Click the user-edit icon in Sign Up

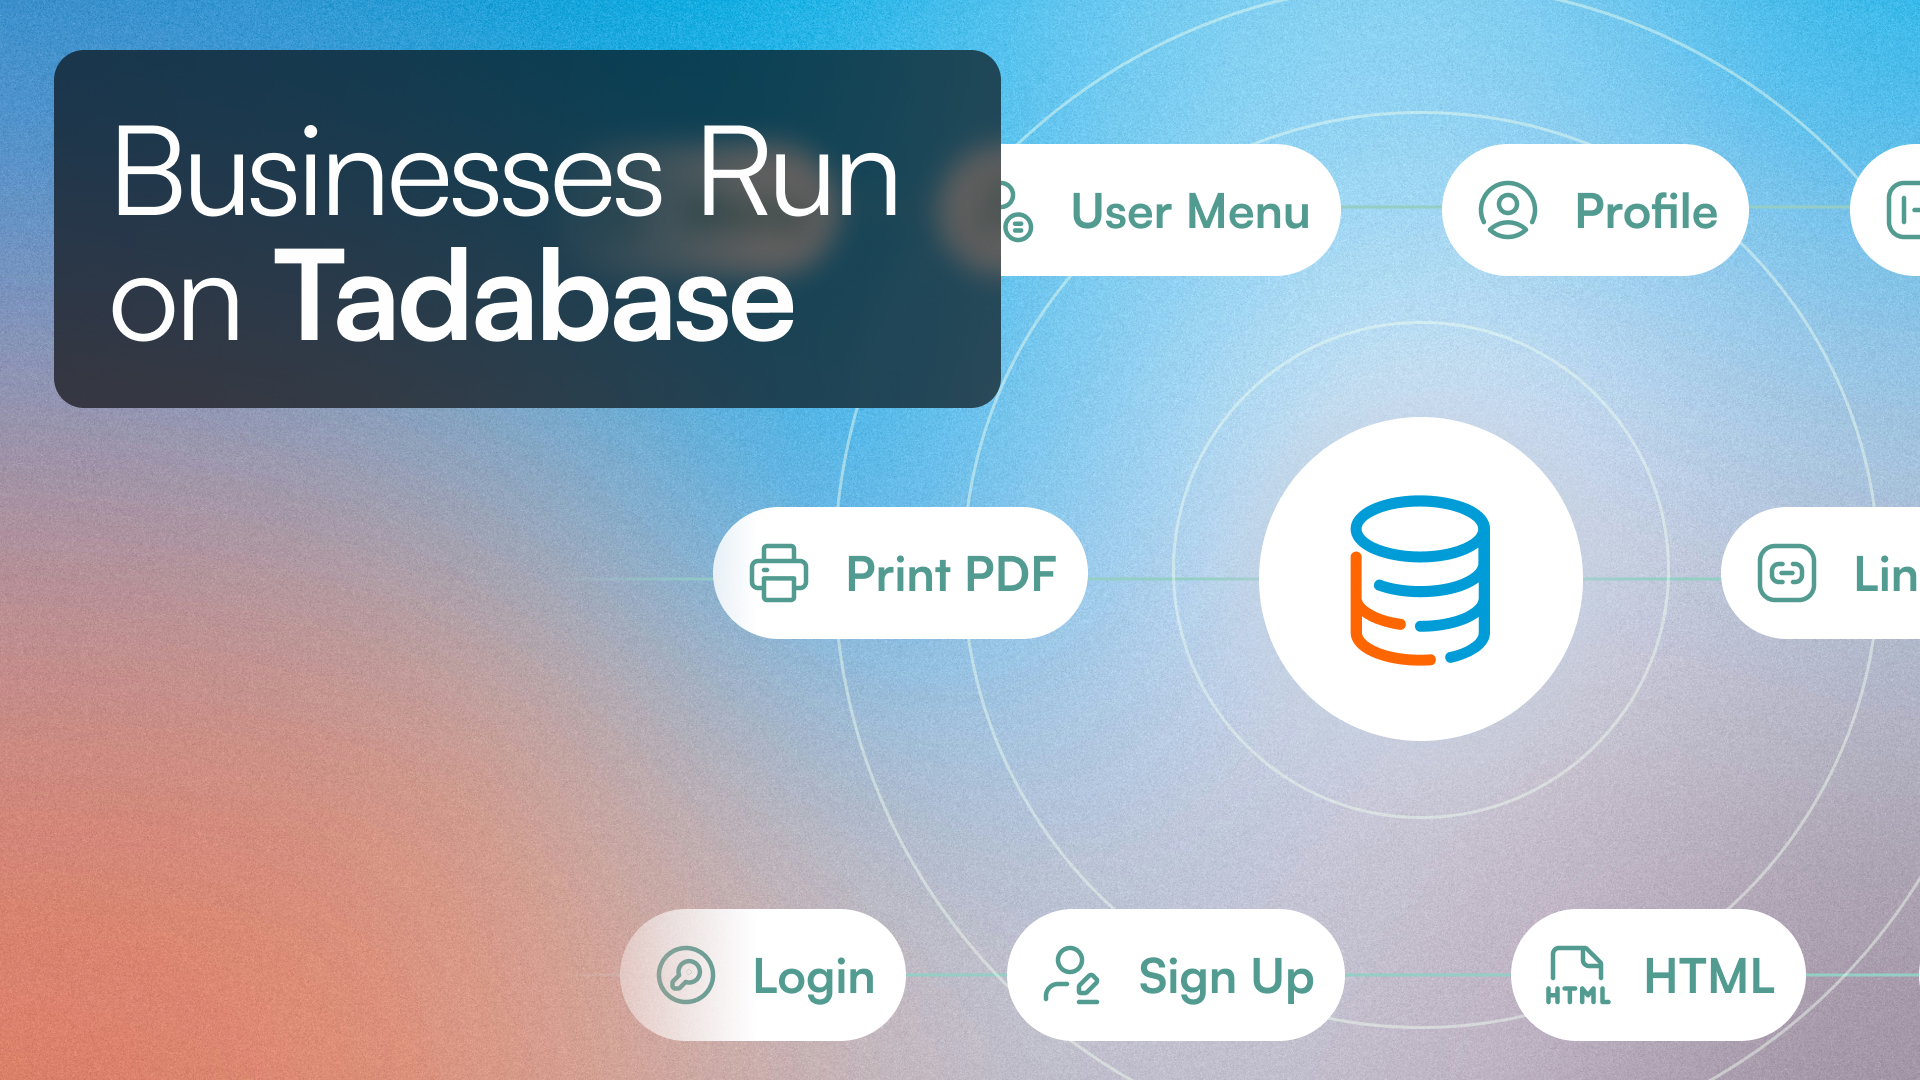pos(1072,975)
